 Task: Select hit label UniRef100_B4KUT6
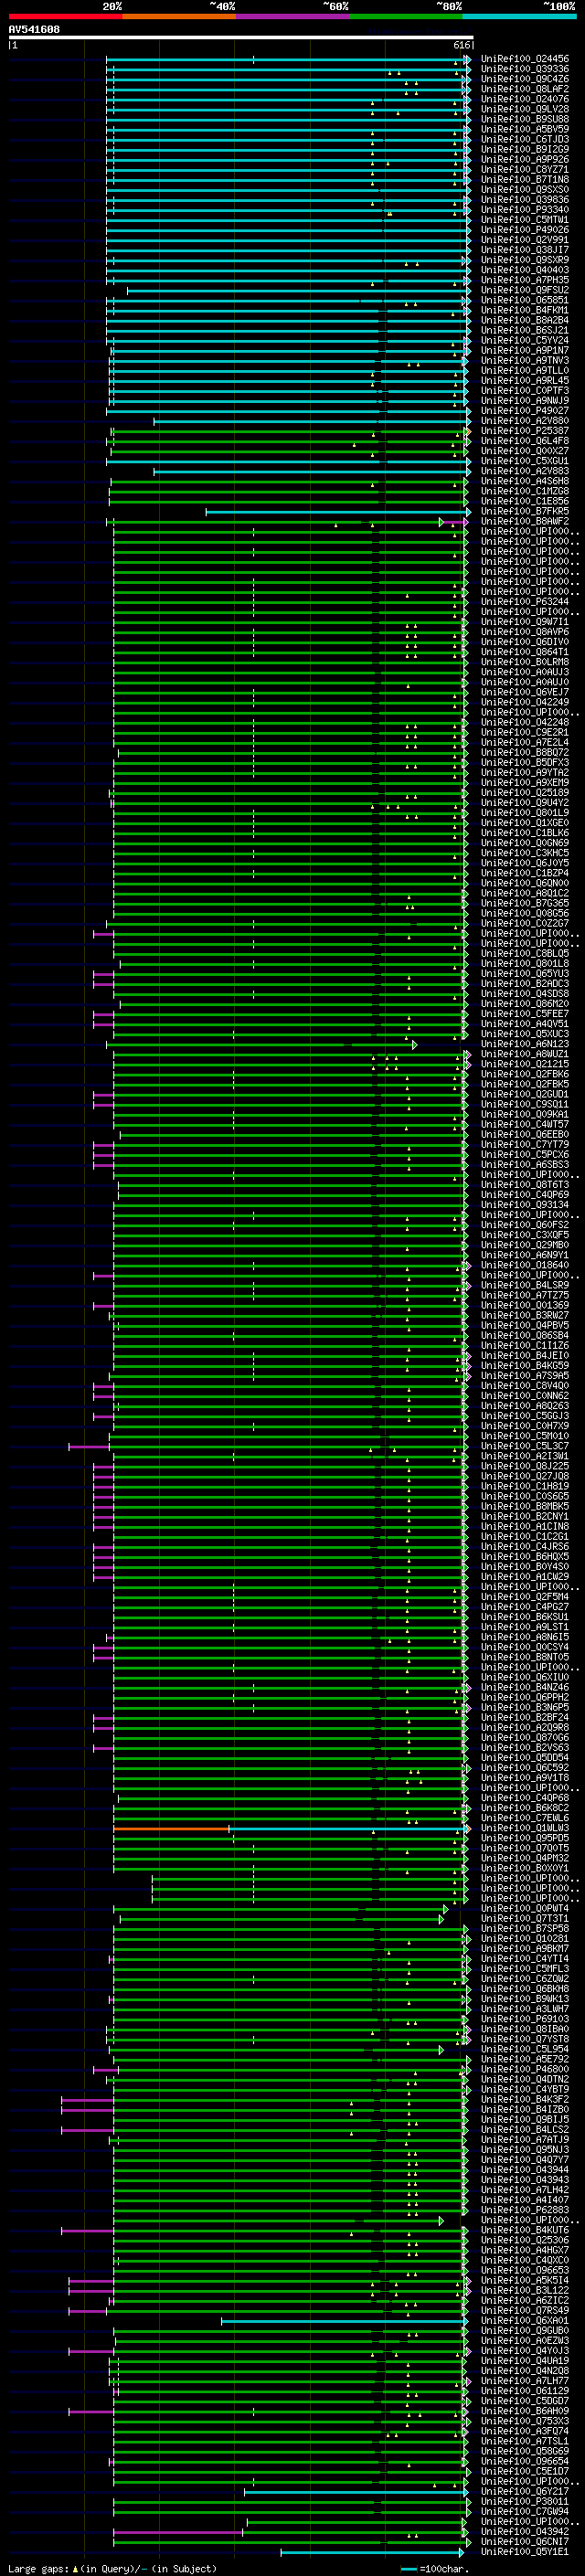525,2231
